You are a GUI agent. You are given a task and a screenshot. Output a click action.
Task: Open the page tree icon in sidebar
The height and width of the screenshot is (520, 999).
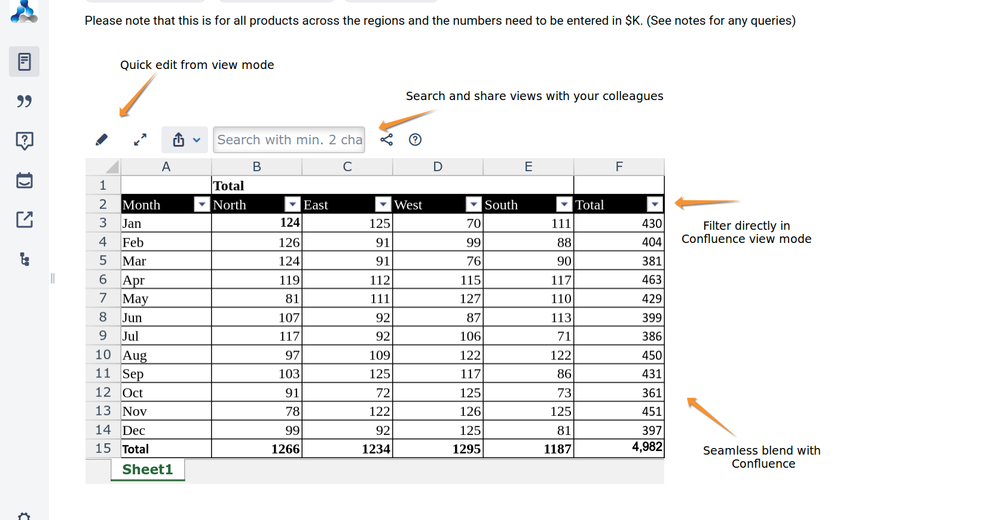pyautogui.click(x=24, y=259)
